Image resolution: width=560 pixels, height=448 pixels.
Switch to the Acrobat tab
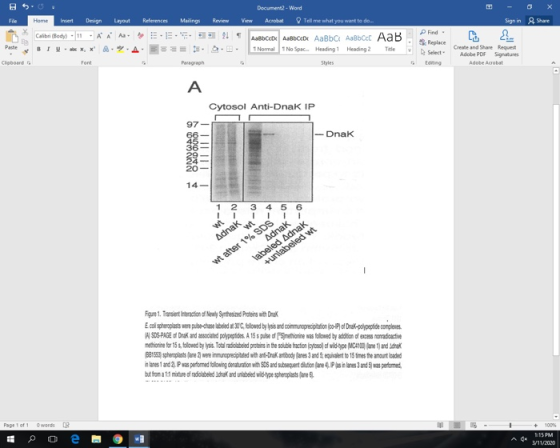click(274, 21)
